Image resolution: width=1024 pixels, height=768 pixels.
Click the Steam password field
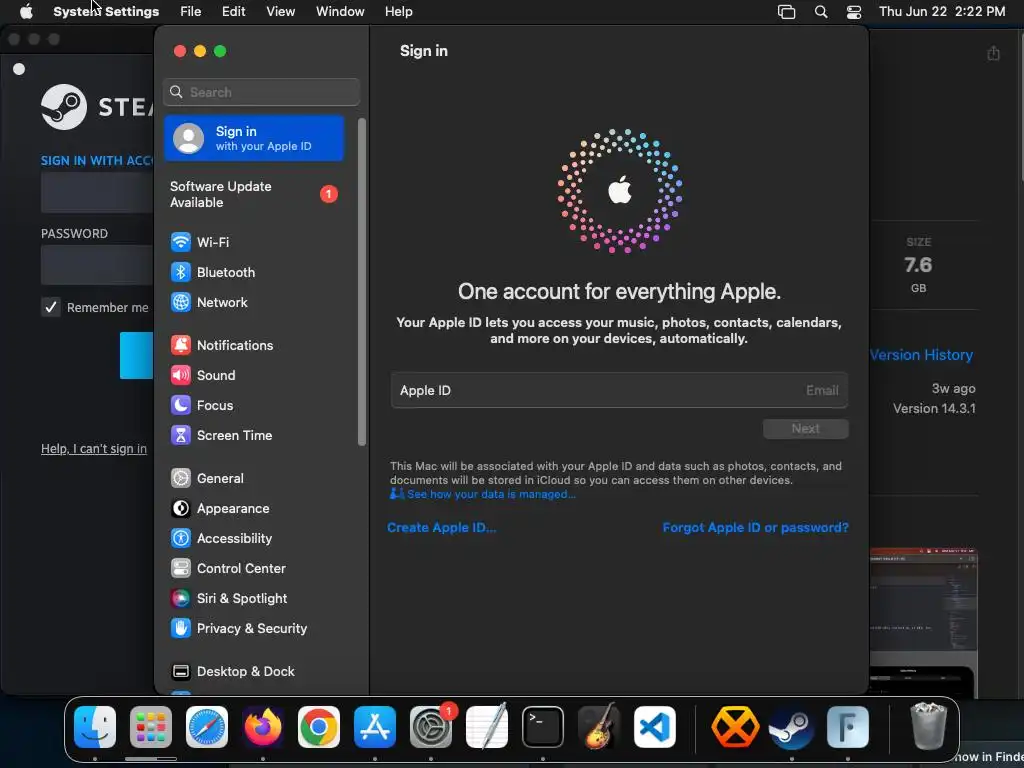tap(97, 264)
